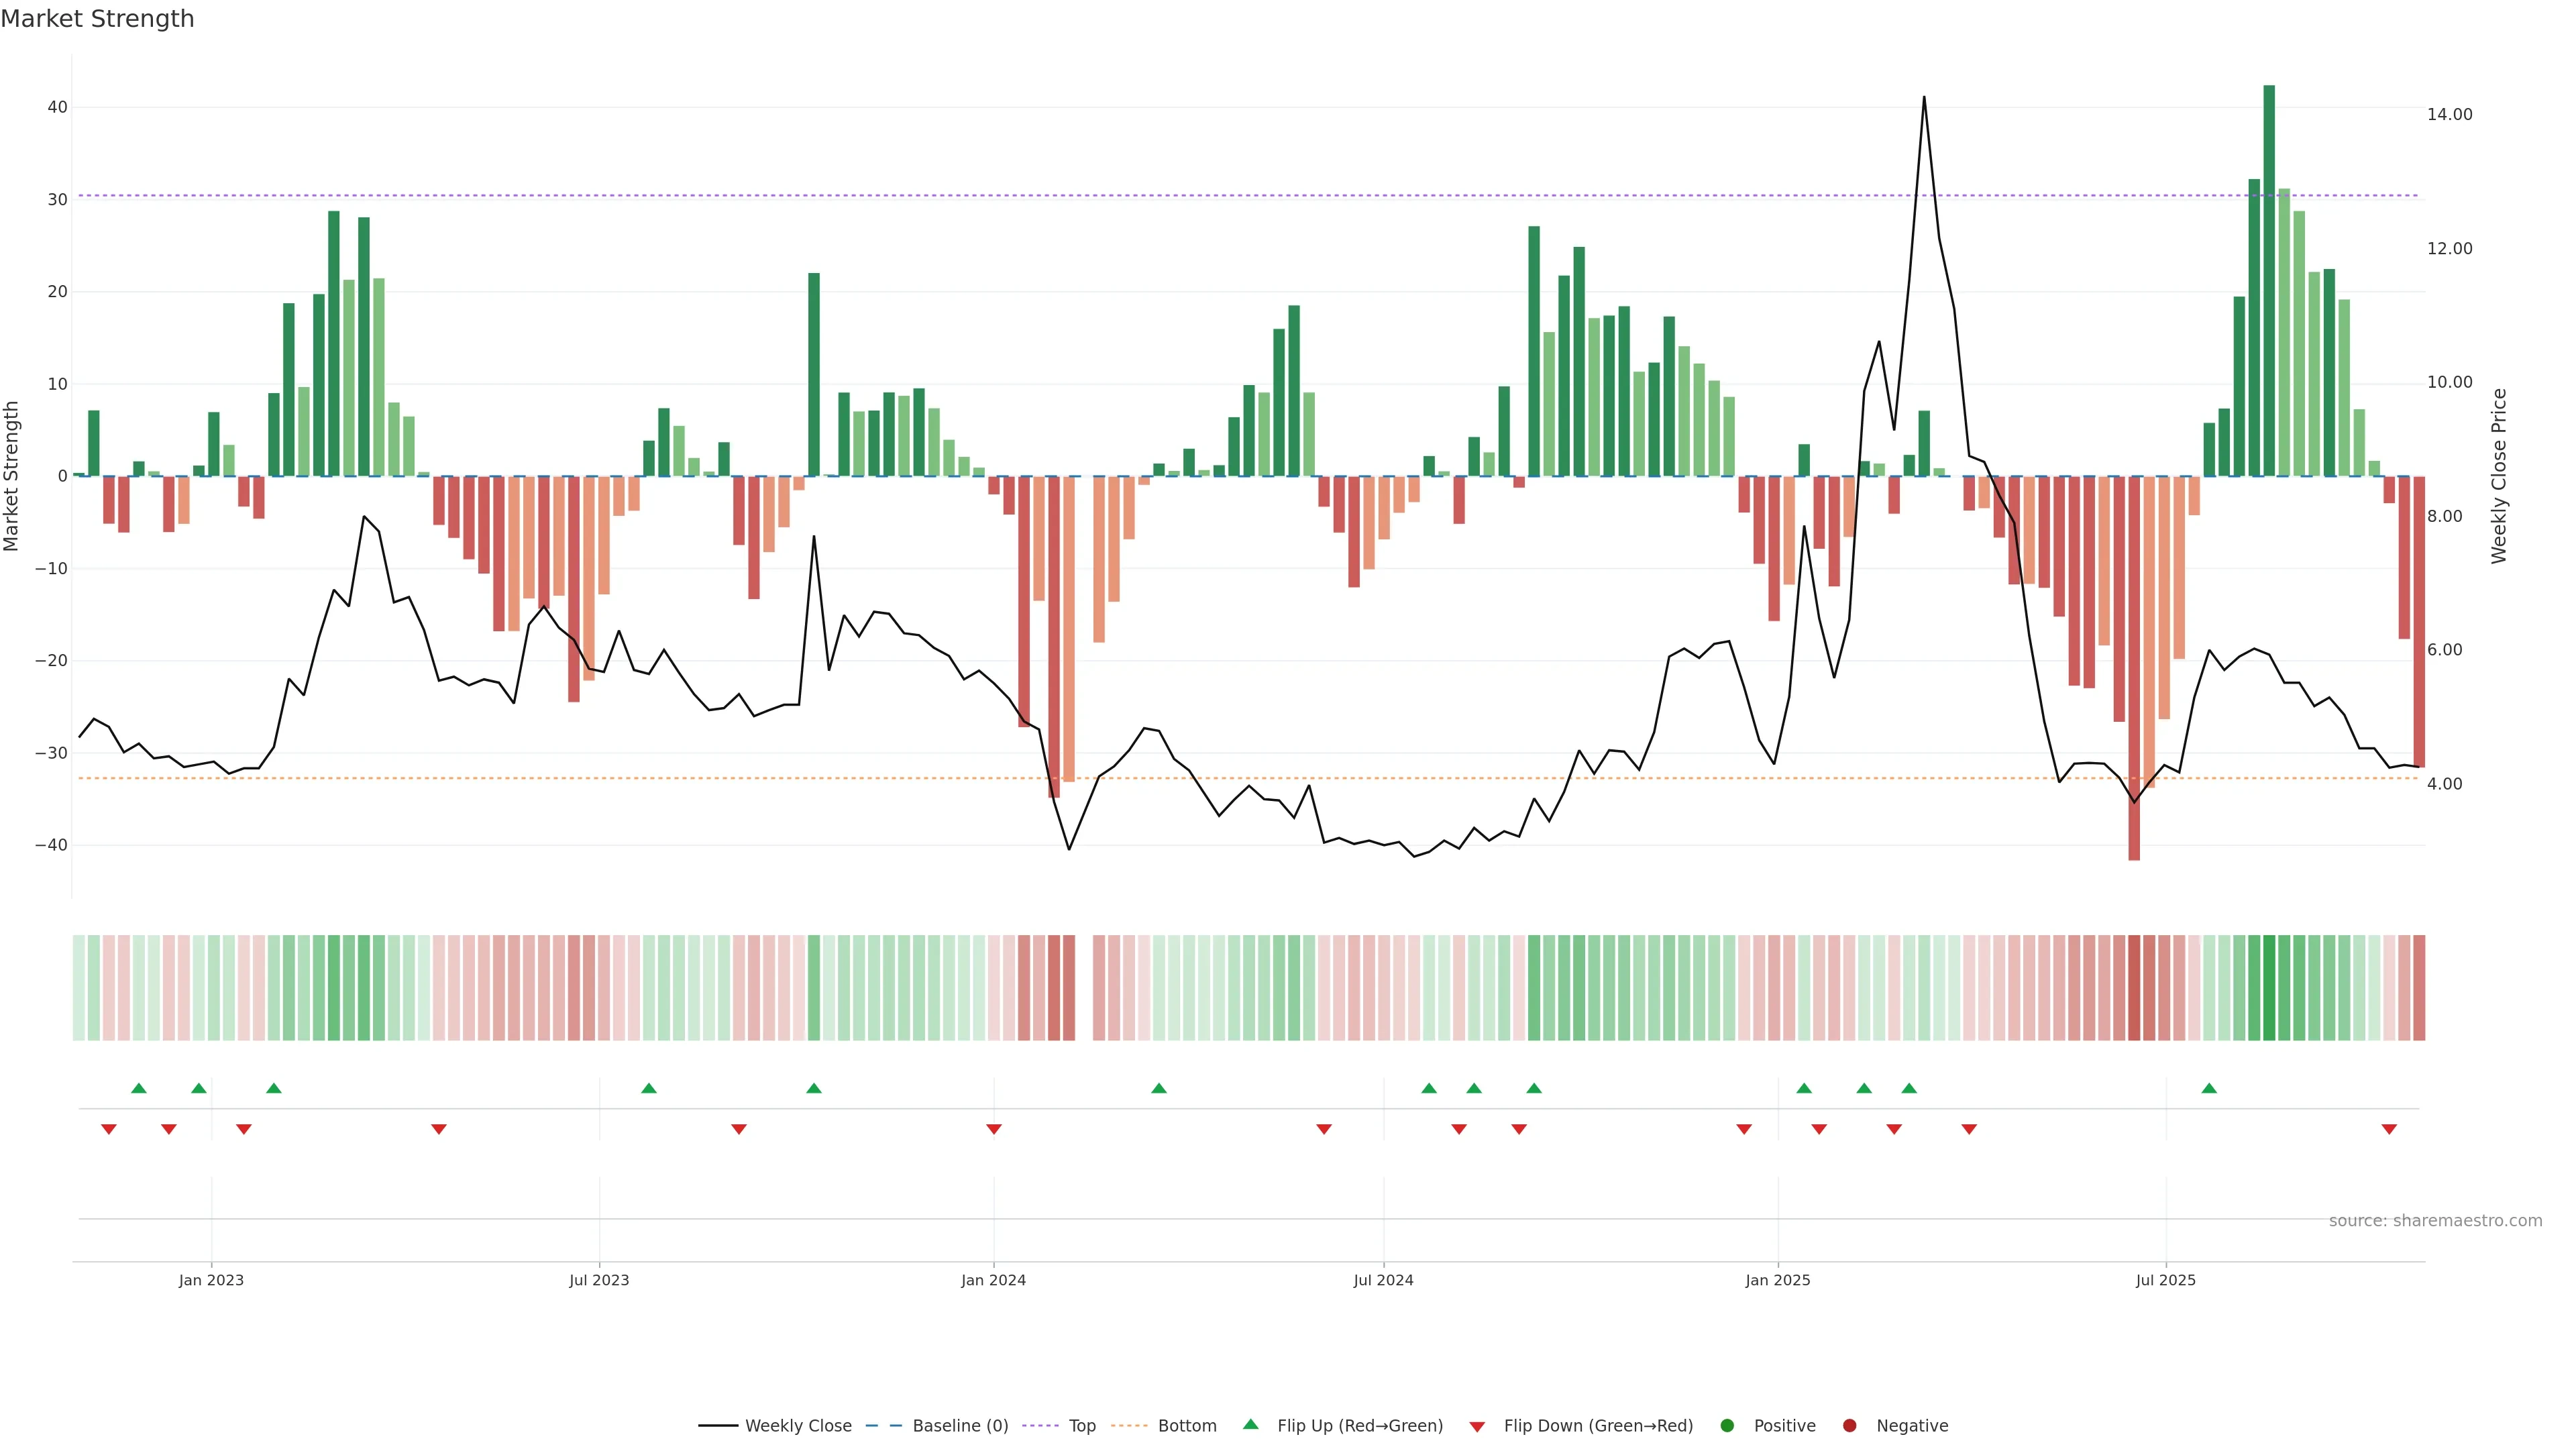2576x1449 pixels.
Task: Click the last red flip-down marker
Action: [2389, 1129]
